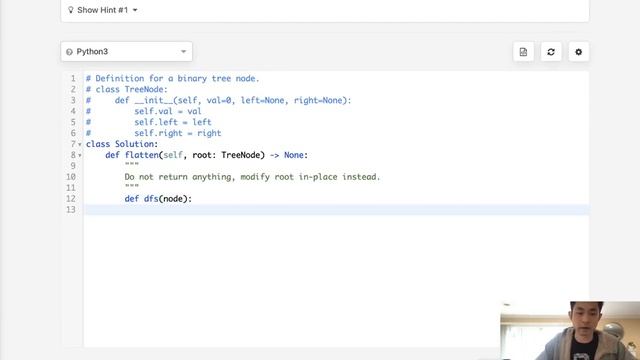Click the empty line 13 in editor
This screenshot has width=640, height=360.
[336, 210]
